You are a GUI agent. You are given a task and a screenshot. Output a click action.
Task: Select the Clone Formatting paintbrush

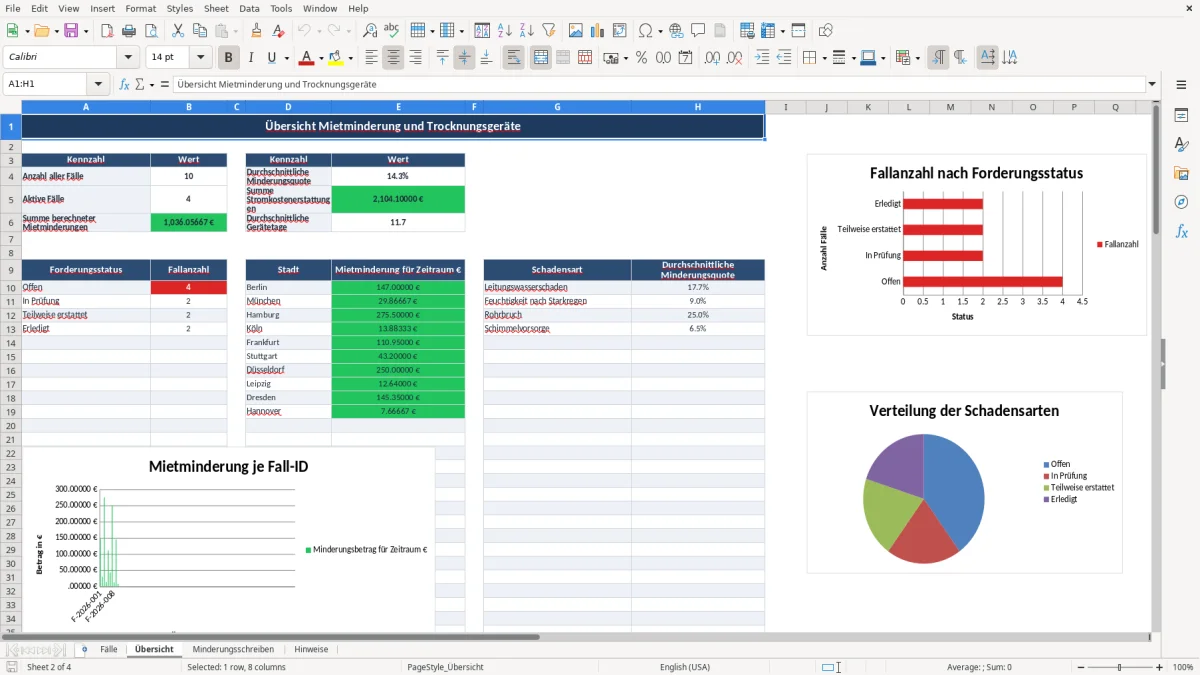pyautogui.click(x=257, y=31)
